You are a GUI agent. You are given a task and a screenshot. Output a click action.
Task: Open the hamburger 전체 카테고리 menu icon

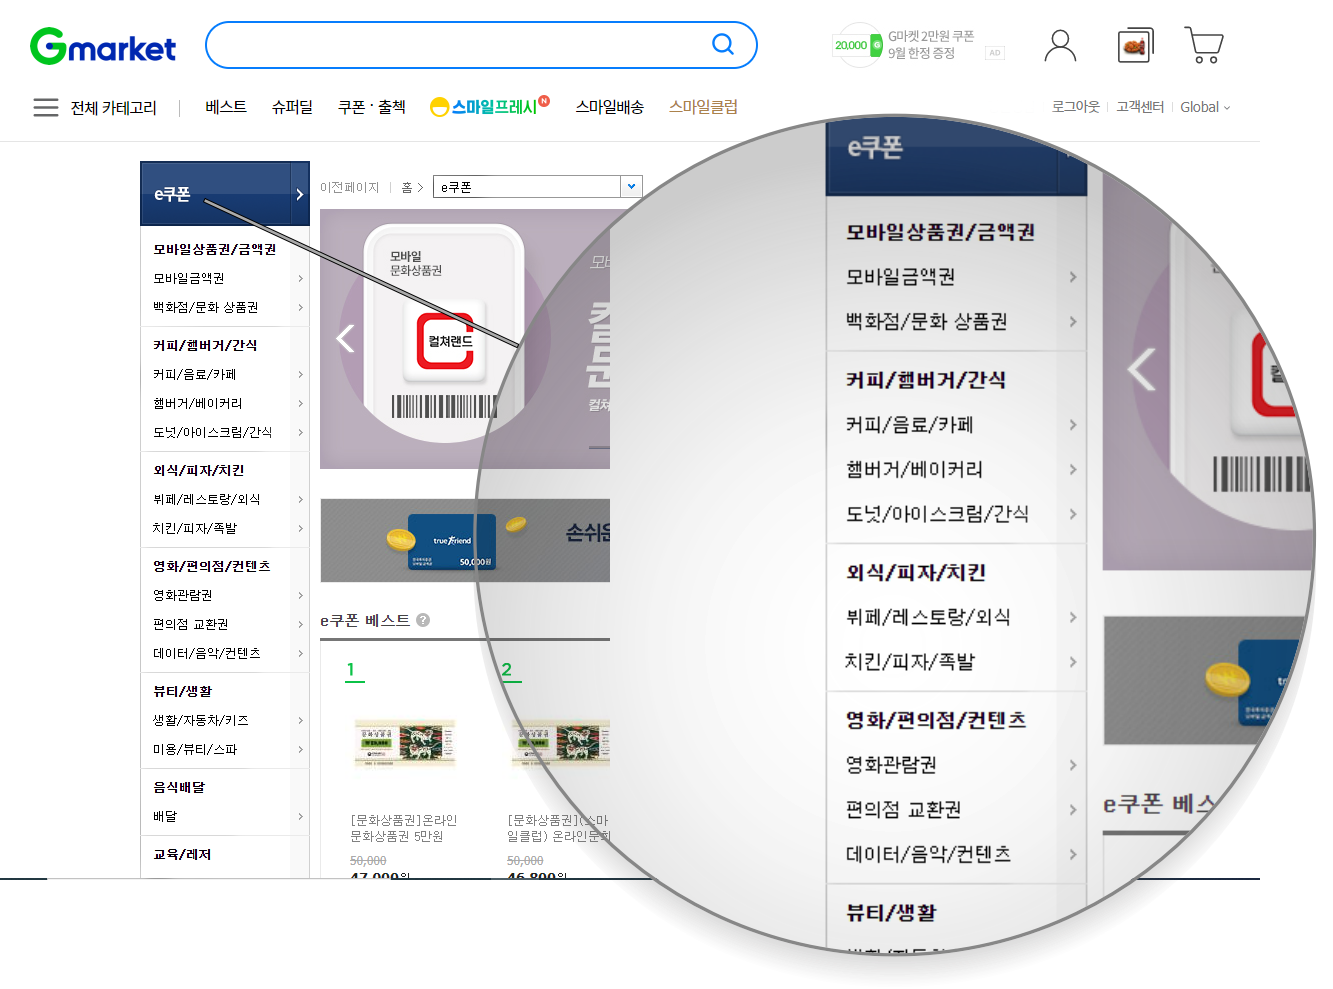[46, 107]
